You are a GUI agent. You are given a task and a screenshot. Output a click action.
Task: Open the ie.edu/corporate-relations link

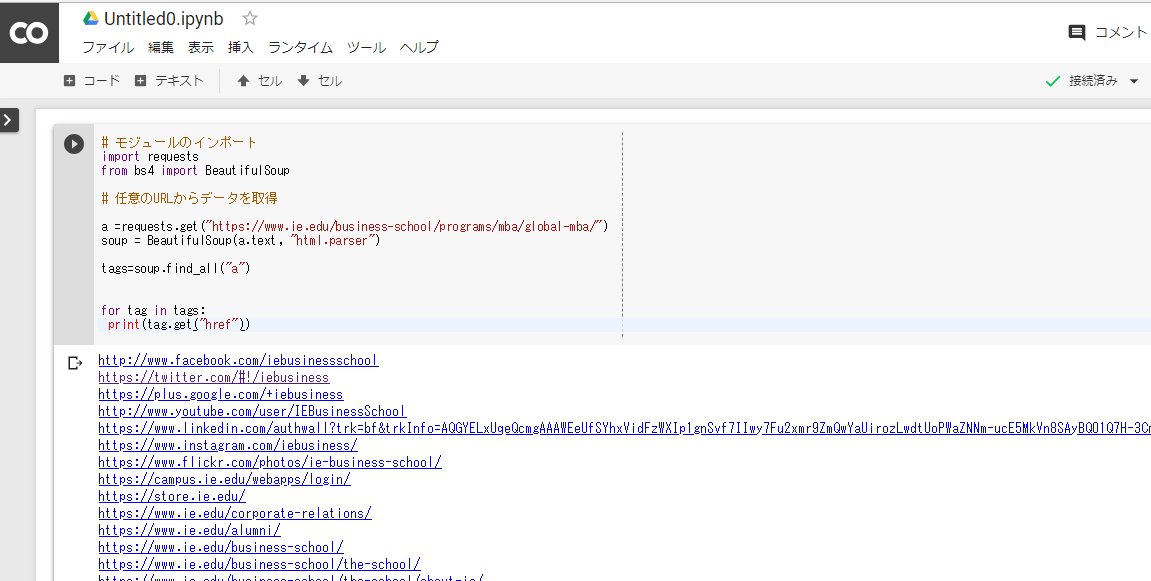tap(235, 513)
